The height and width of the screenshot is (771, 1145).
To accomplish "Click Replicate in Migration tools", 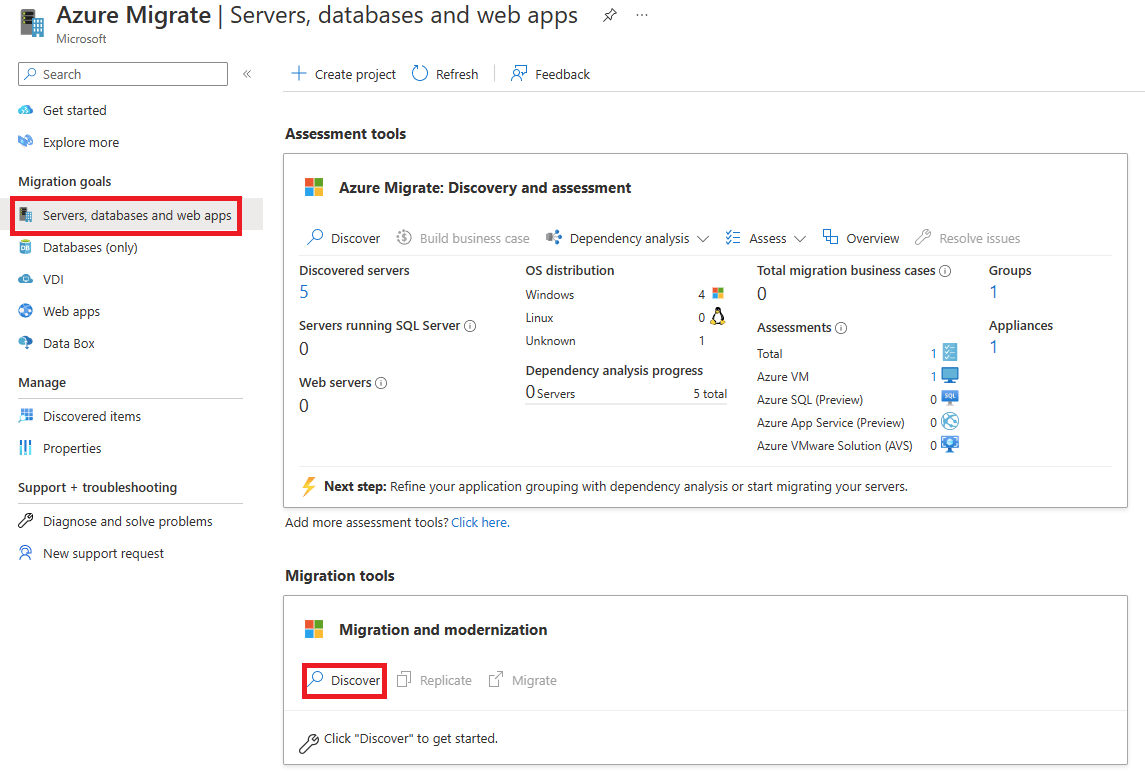I will tap(434, 680).
